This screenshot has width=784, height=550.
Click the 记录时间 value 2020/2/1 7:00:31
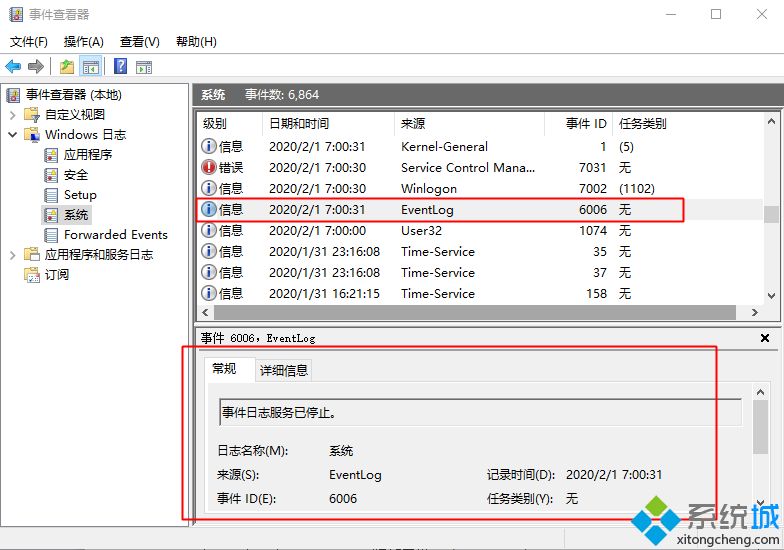[614, 474]
